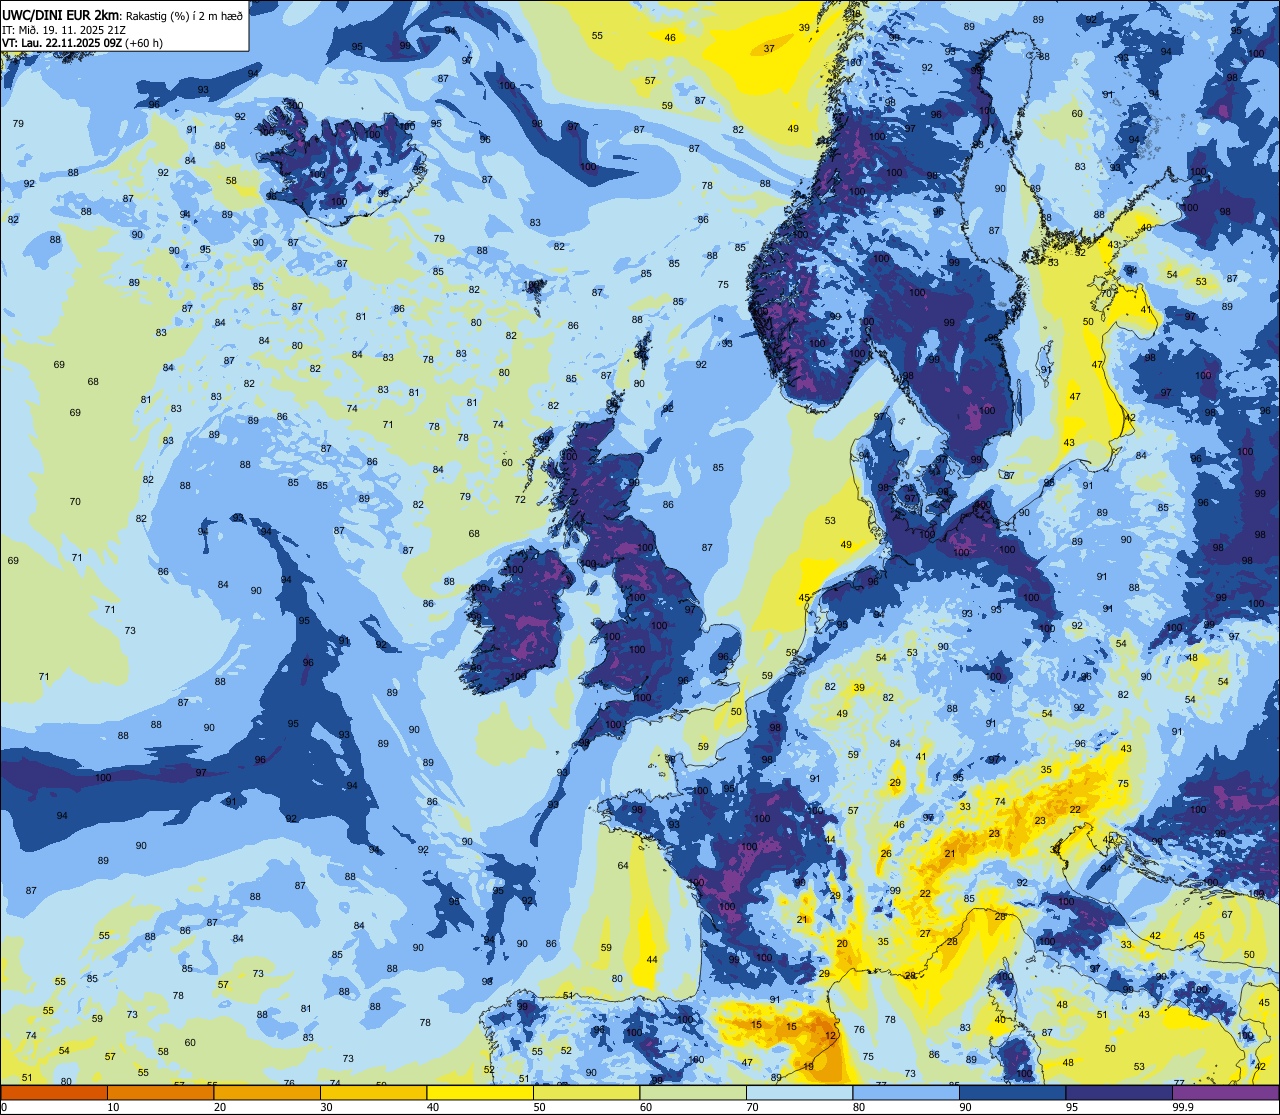The height and width of the screenshot is (1115, 1280).
Task: Click the 60–70% pale green legend swatch
Action: coord(693,1092)
